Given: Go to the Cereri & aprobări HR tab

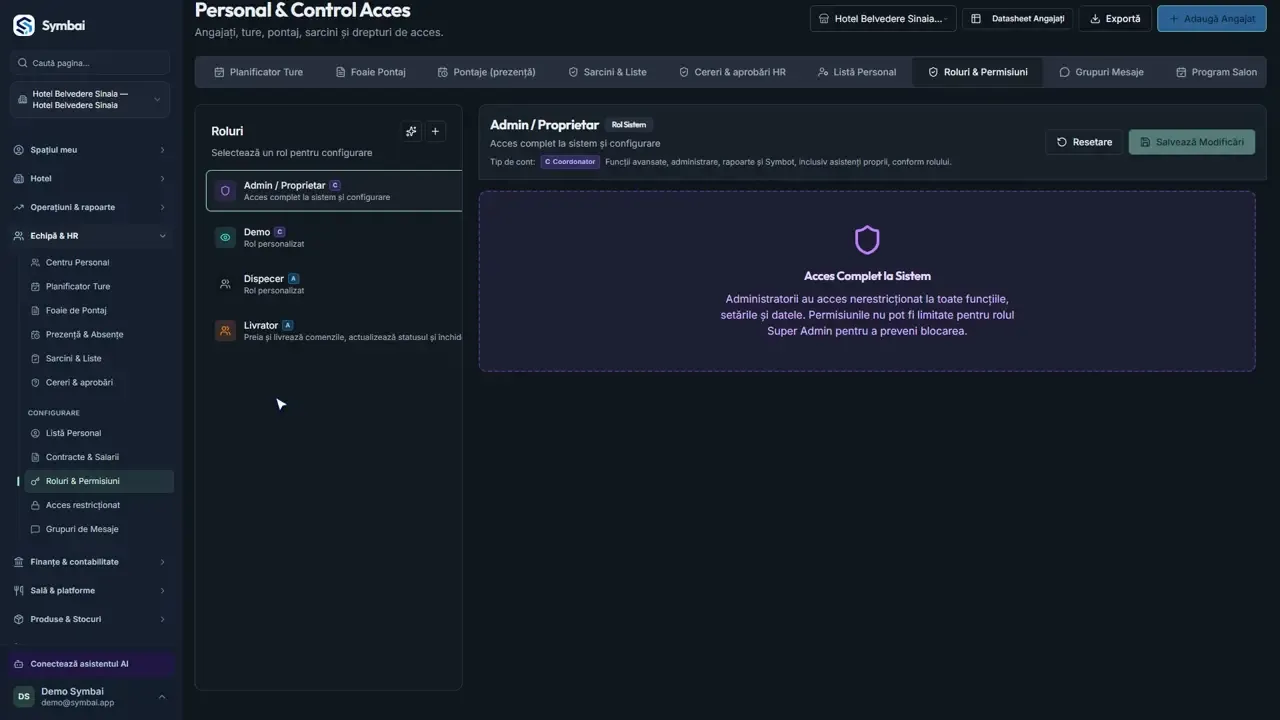Looking at the screenshot, I should tap(732, 72).
